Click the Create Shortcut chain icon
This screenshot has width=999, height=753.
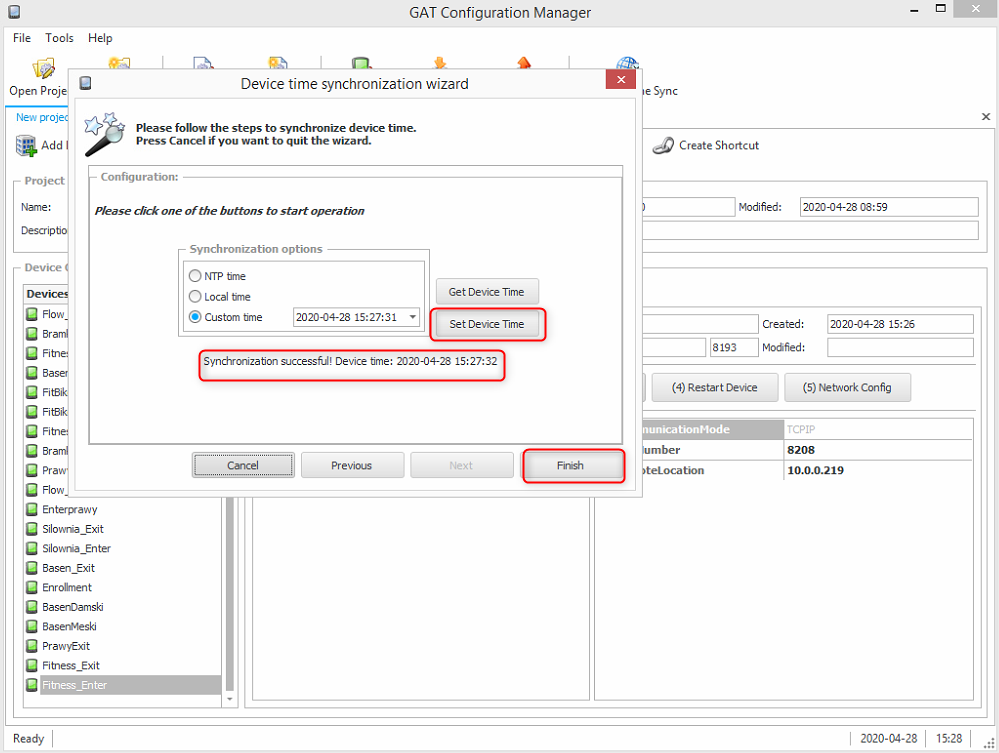click(663, 146)
